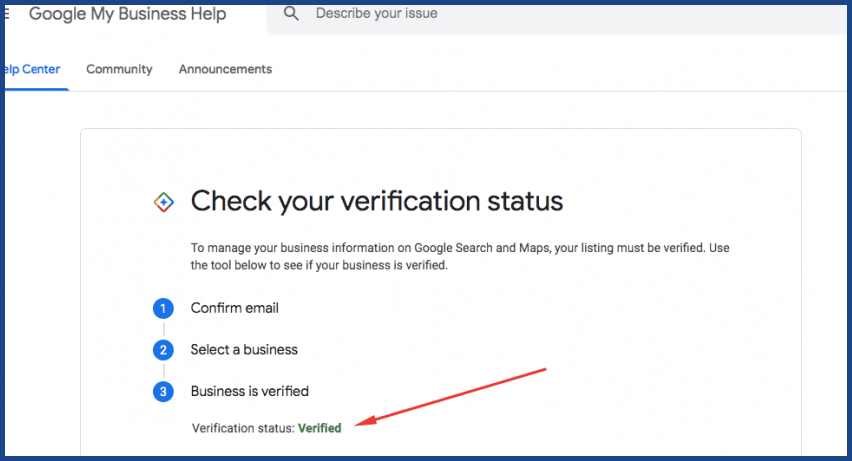This screenshot has height=461, width=852.
Task: Click the magnifier search icon
Action: 291,14
